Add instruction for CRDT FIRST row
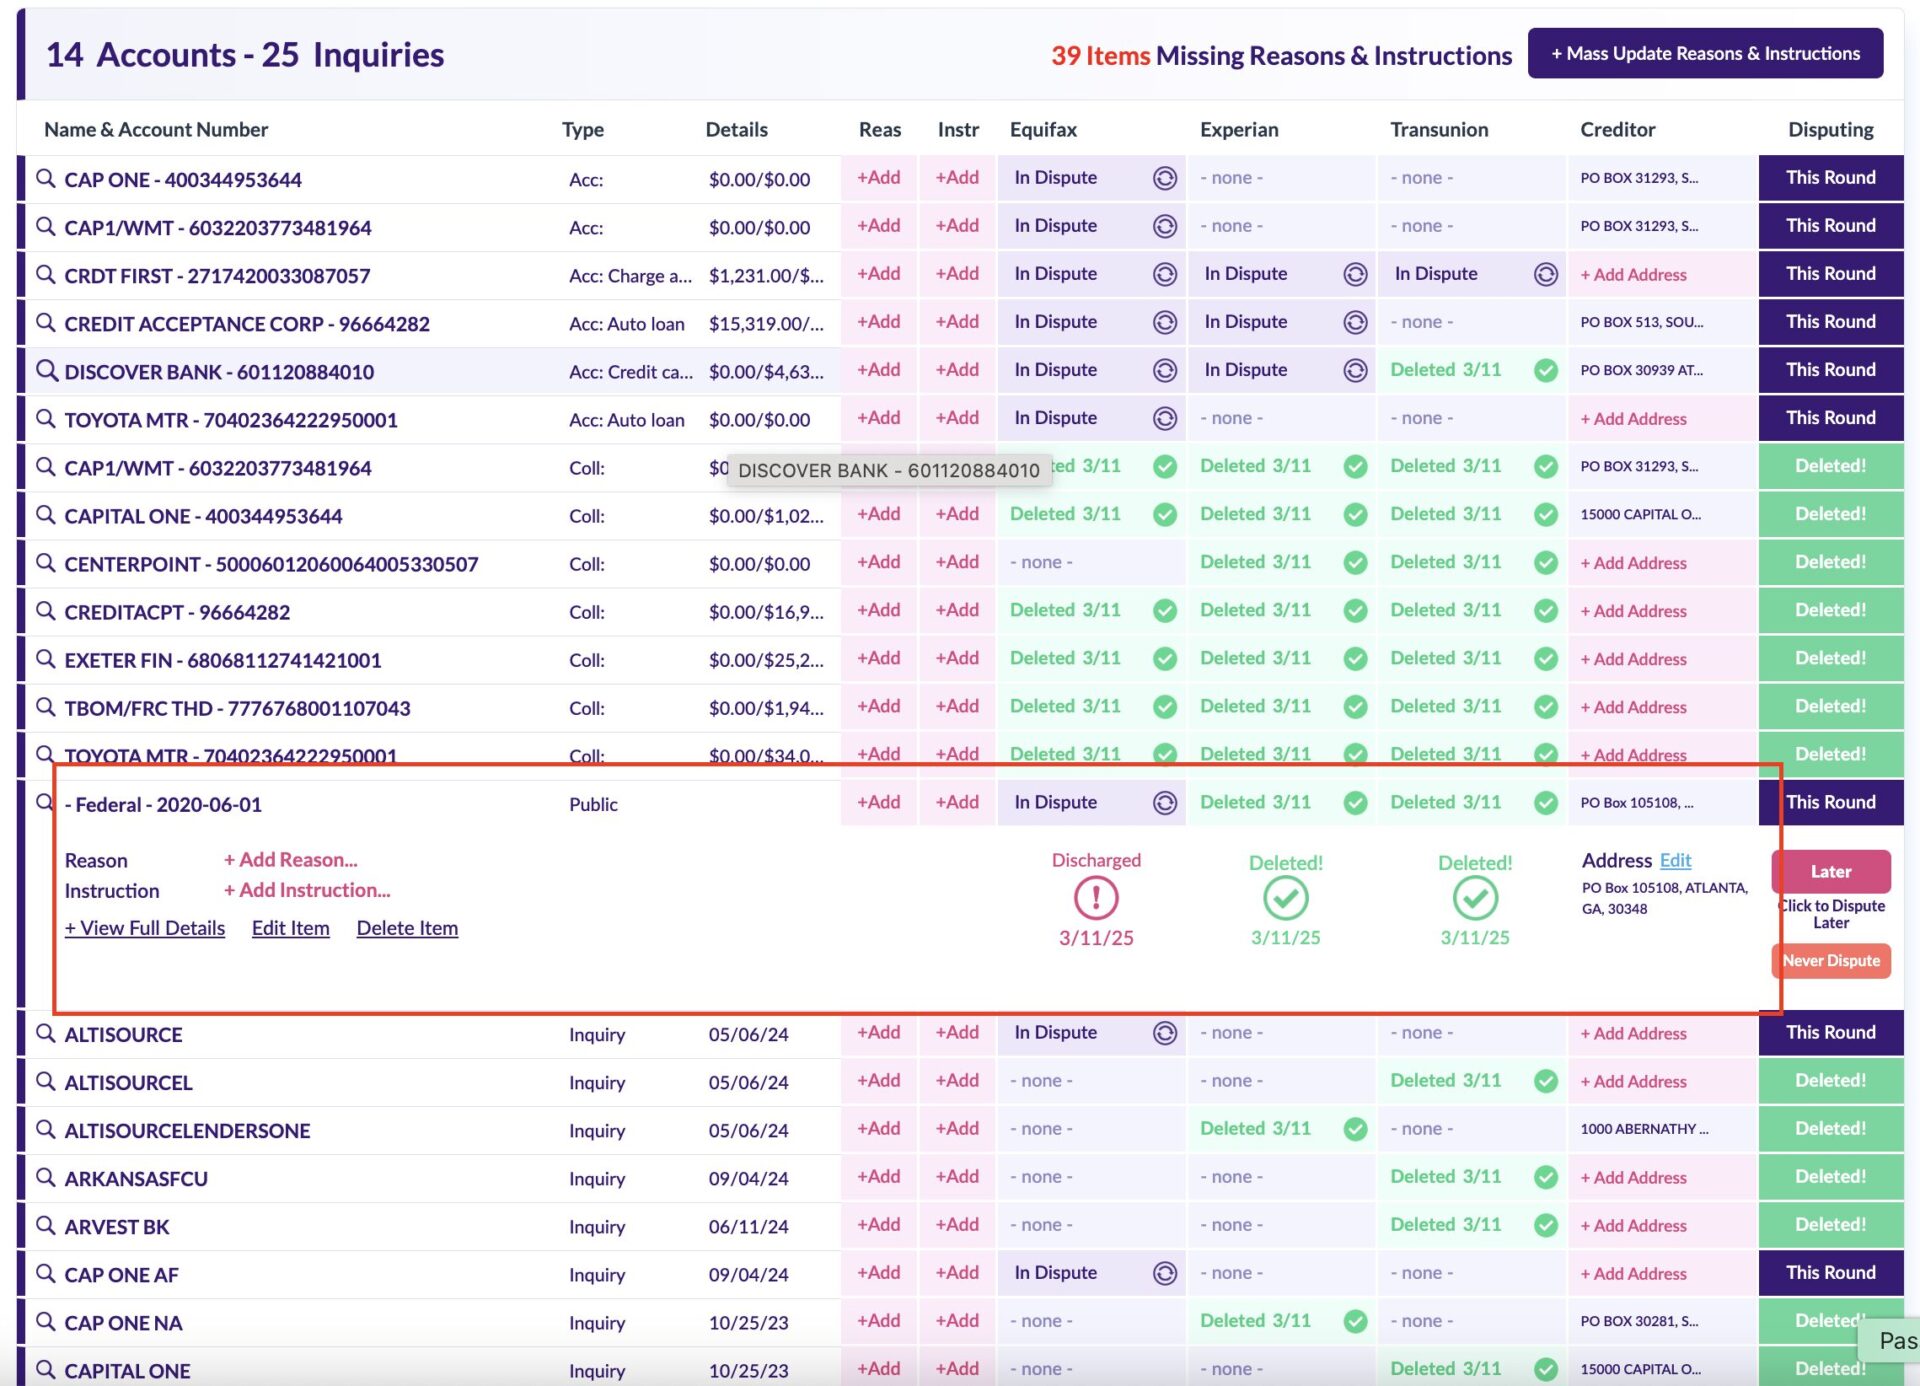Screen dimensions: 1920x1386 [957, 273]
